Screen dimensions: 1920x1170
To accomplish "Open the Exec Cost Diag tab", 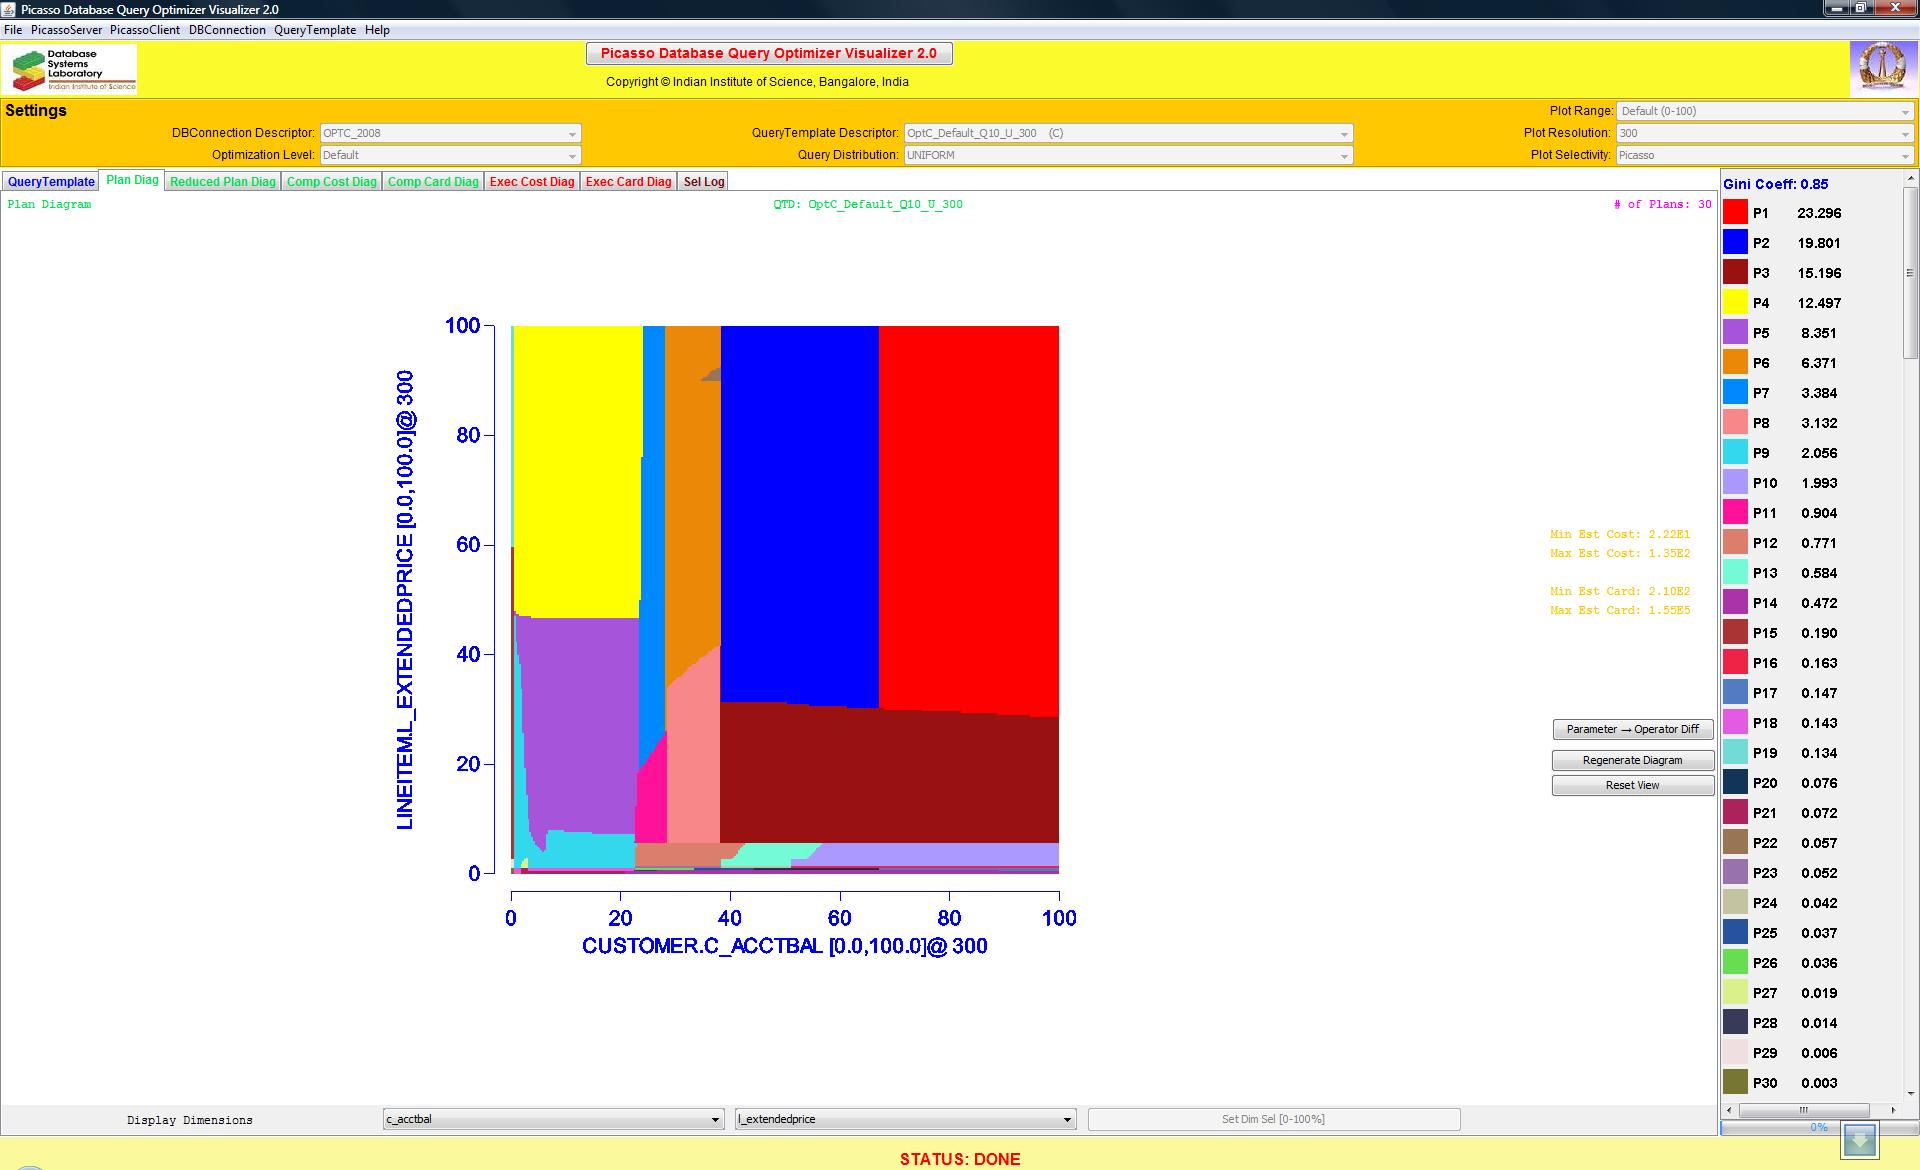I will point(532,182).
